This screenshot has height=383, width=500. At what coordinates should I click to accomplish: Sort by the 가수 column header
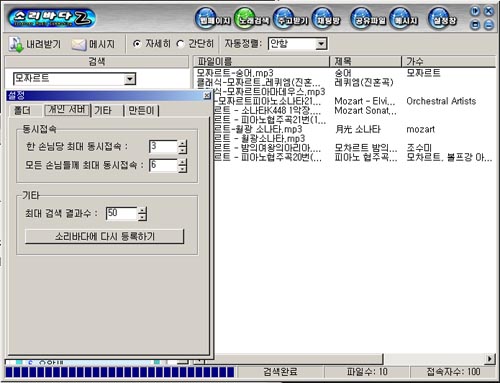(x=449, y=61)
